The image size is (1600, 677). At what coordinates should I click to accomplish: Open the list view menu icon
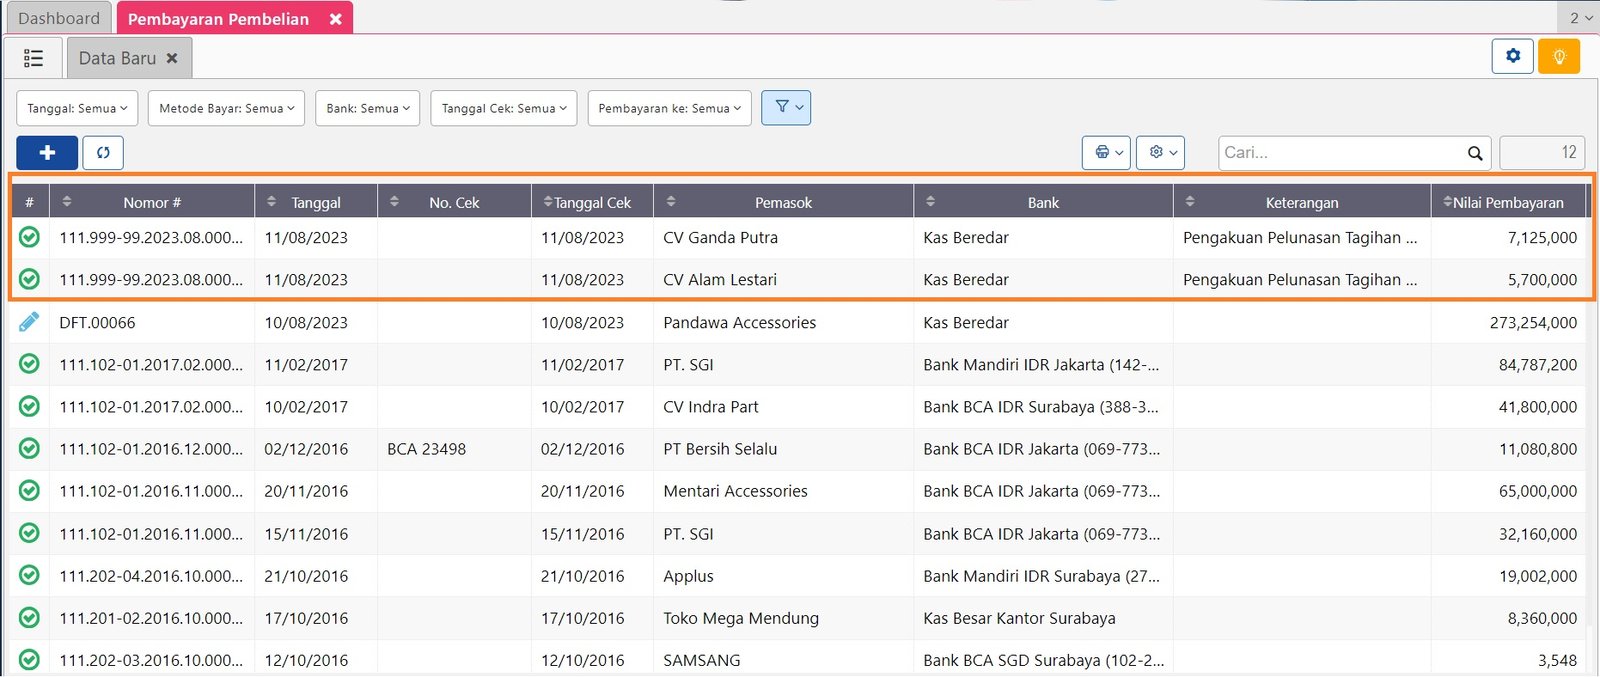pos(33,58)
